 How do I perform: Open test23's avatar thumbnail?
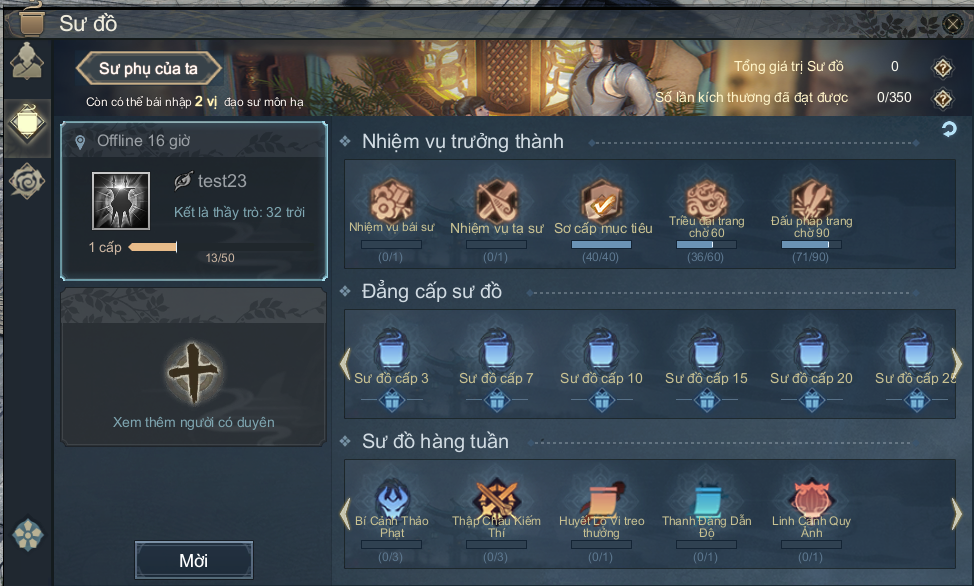click(x=121, y=201)
